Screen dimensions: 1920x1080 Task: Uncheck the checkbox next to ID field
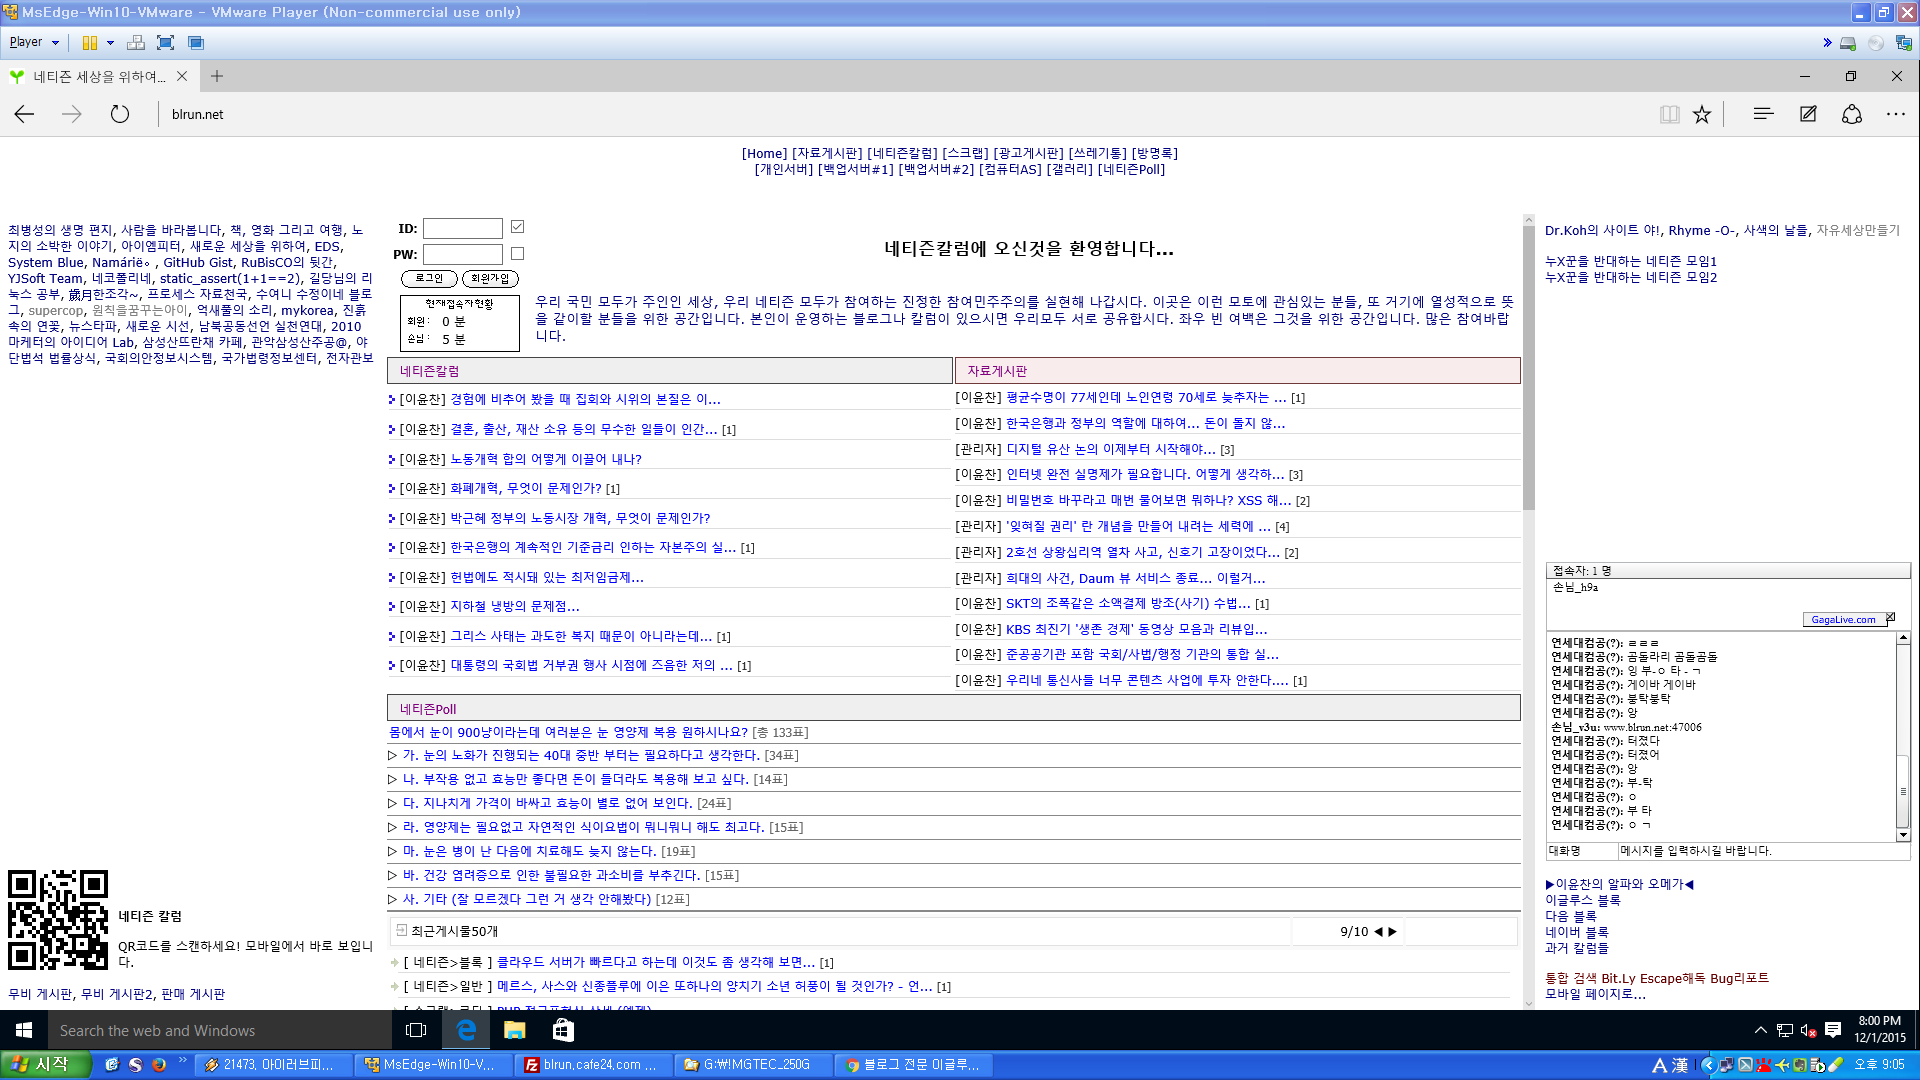click(517, 227)
